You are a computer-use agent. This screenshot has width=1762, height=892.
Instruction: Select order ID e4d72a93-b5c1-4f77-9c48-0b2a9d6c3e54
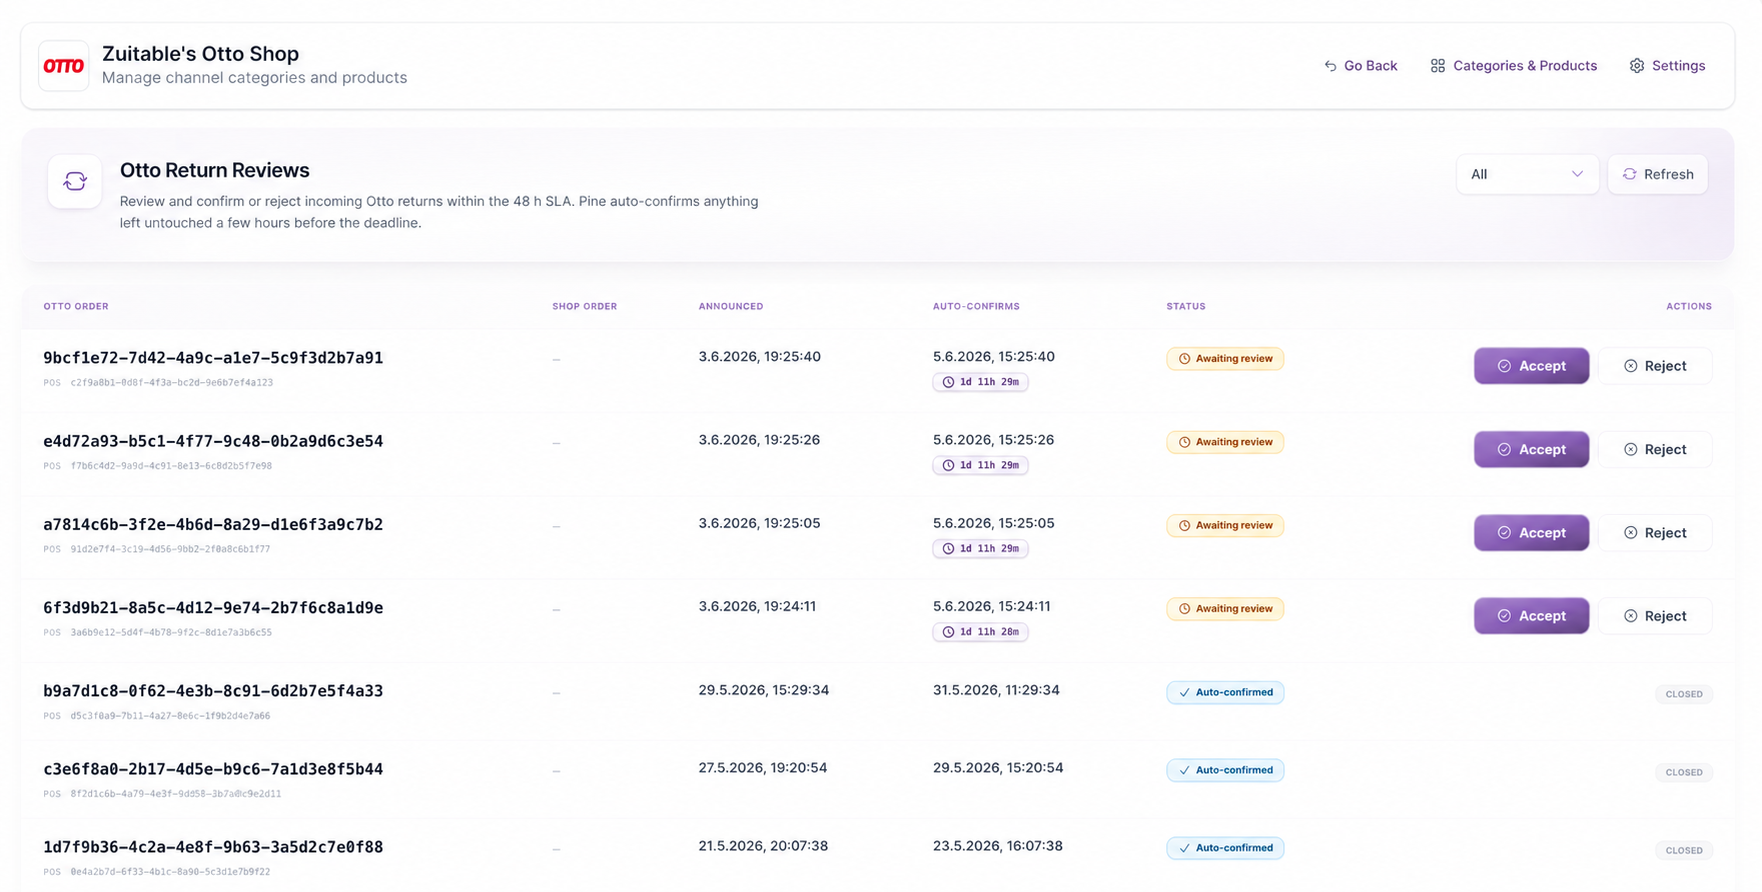point(213,441)
